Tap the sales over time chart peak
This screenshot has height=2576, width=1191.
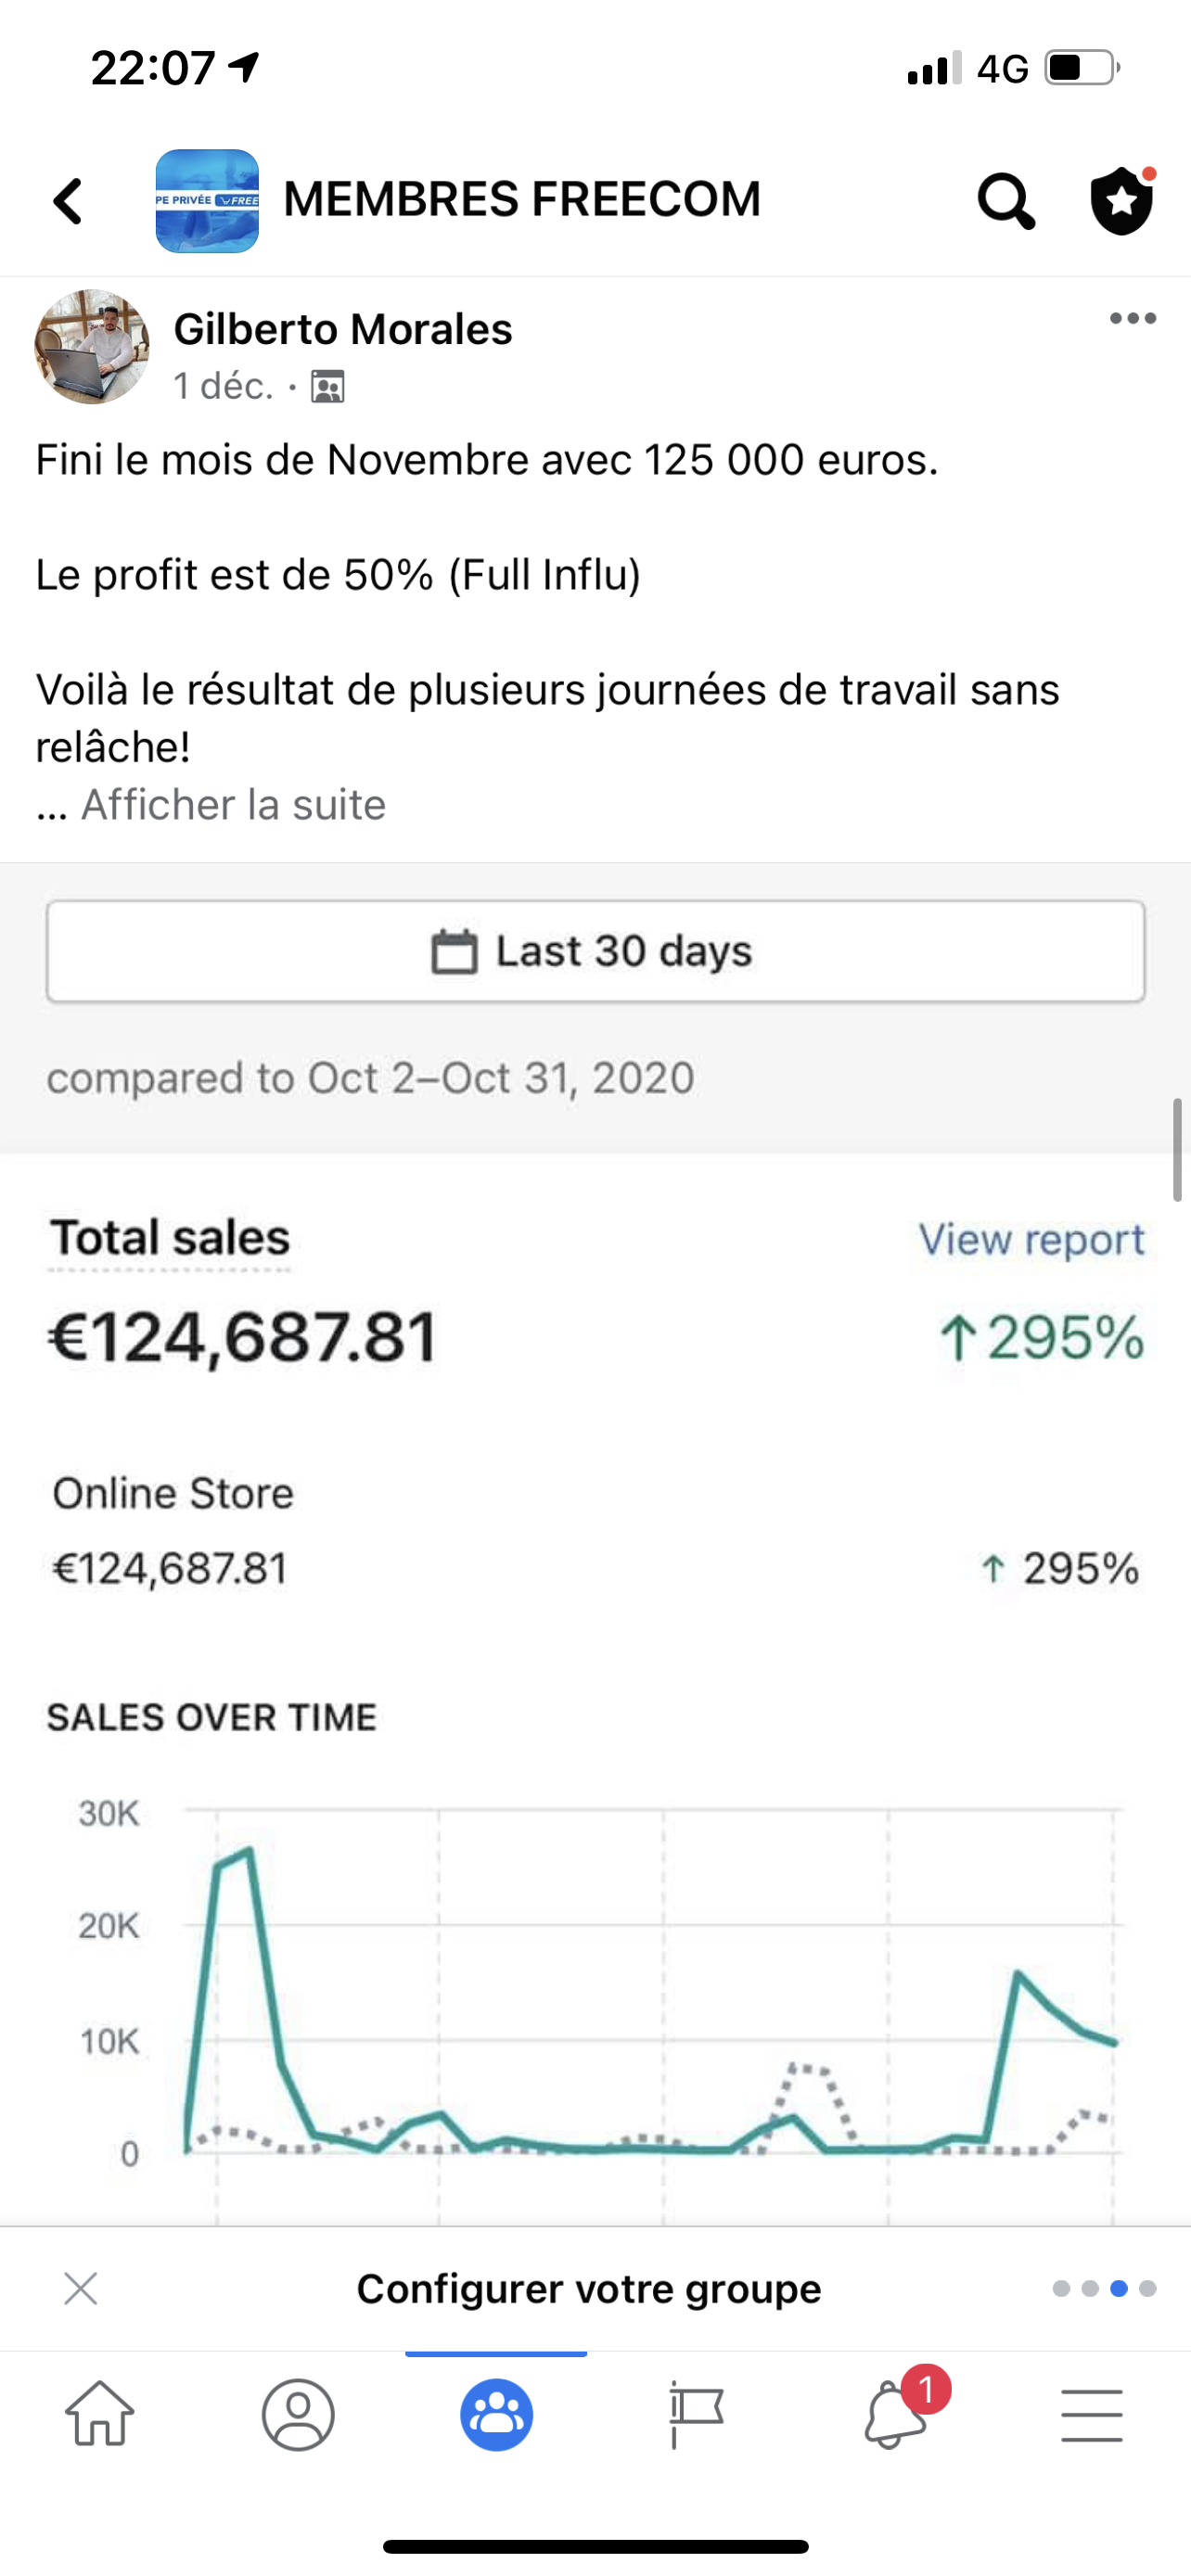(x=248, y=1850)
